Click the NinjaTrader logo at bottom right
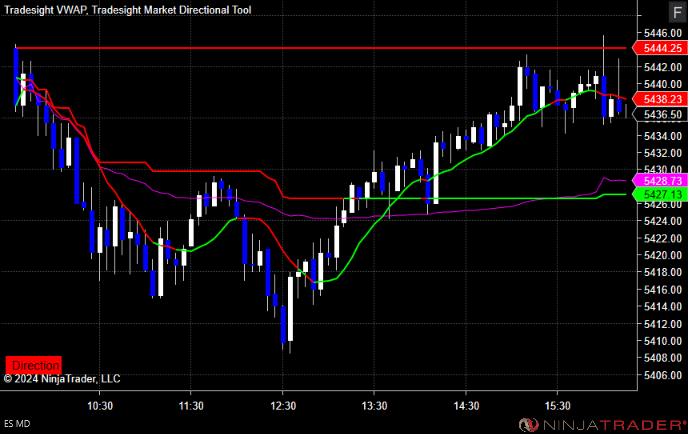Screen dimensions: 688x434 coord(602,425)
